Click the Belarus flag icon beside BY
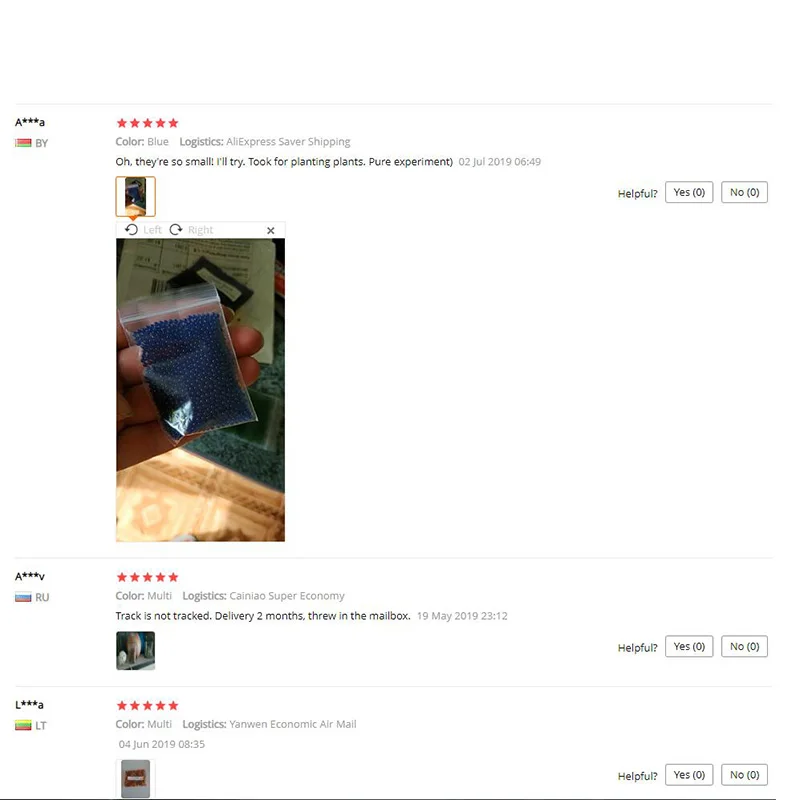Image resolution: width=800 pixels, height=800 pixels. point(23,143)
